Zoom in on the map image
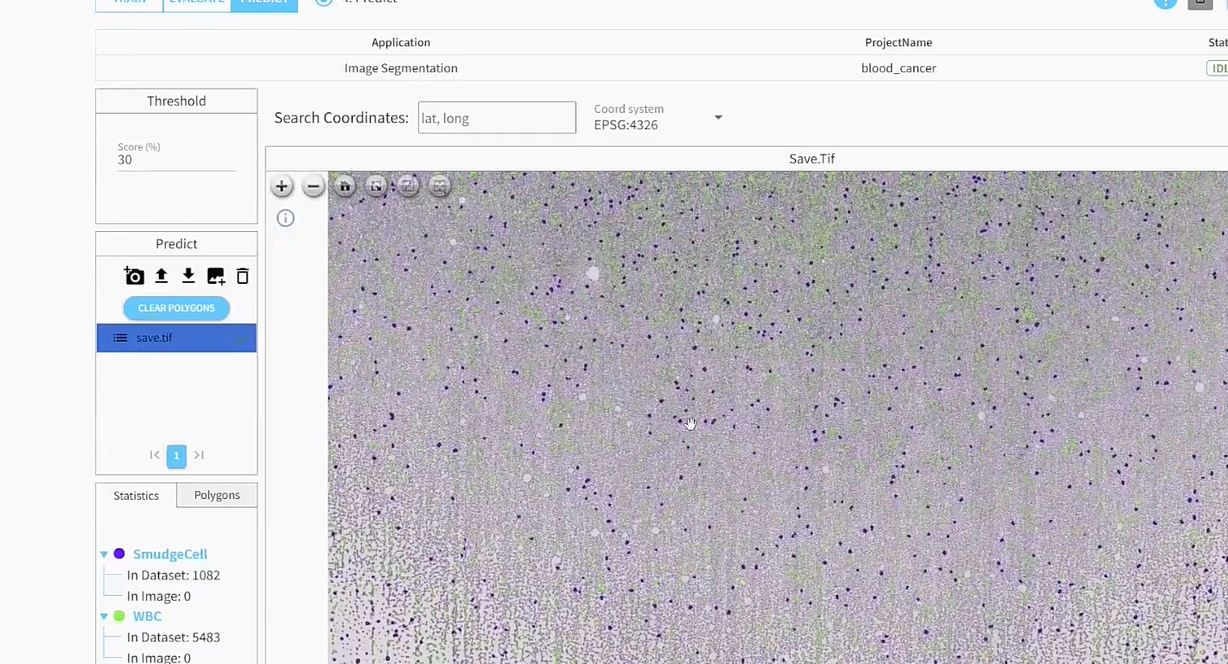The width and height of the screenshot is (1228, 664). [x=282, y=186]
